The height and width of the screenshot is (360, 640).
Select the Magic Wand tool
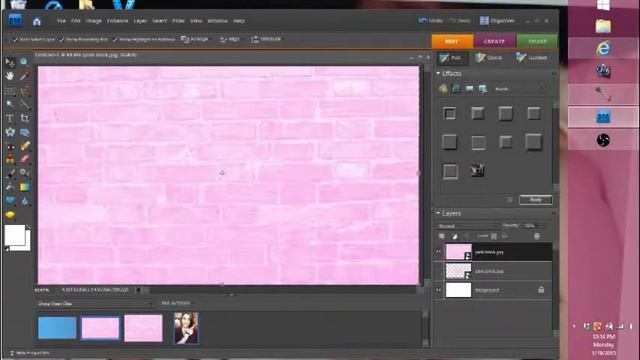10,104
